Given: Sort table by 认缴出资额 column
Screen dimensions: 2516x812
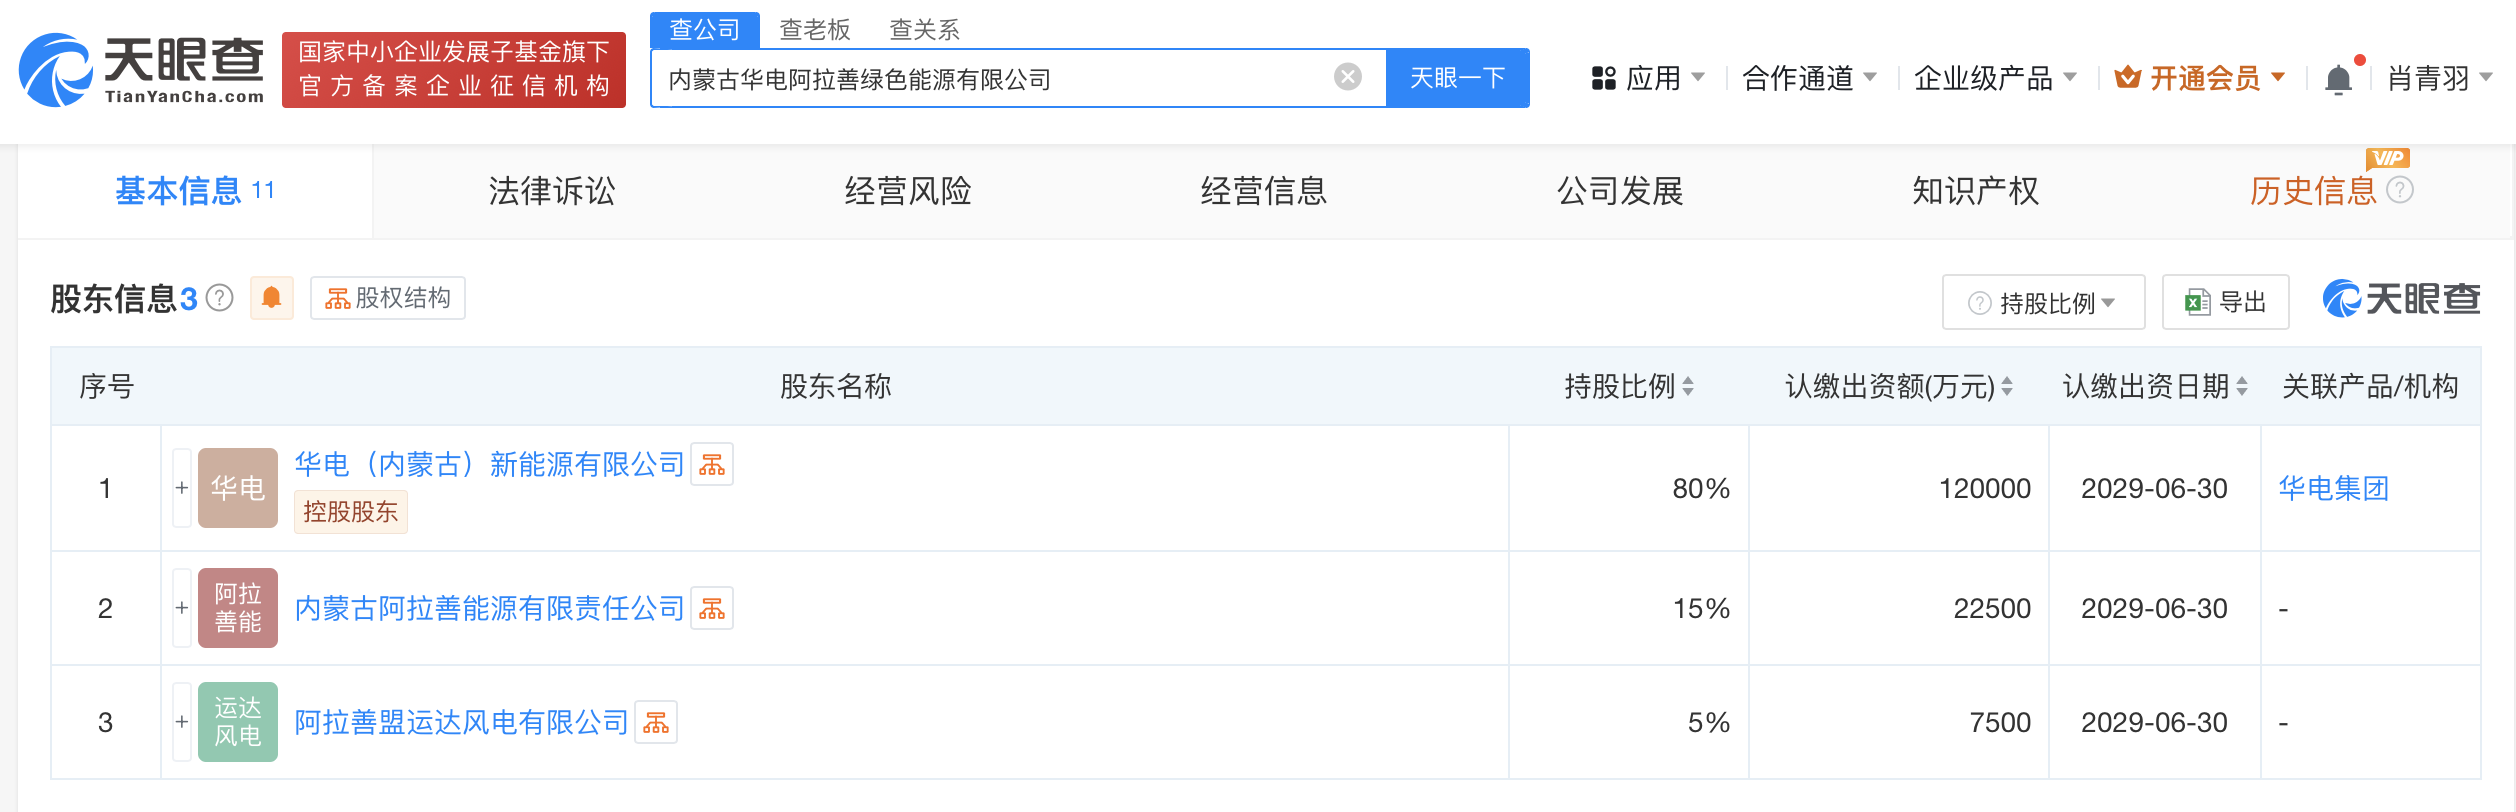Looking at the screenshot, I should [2006, 387].
